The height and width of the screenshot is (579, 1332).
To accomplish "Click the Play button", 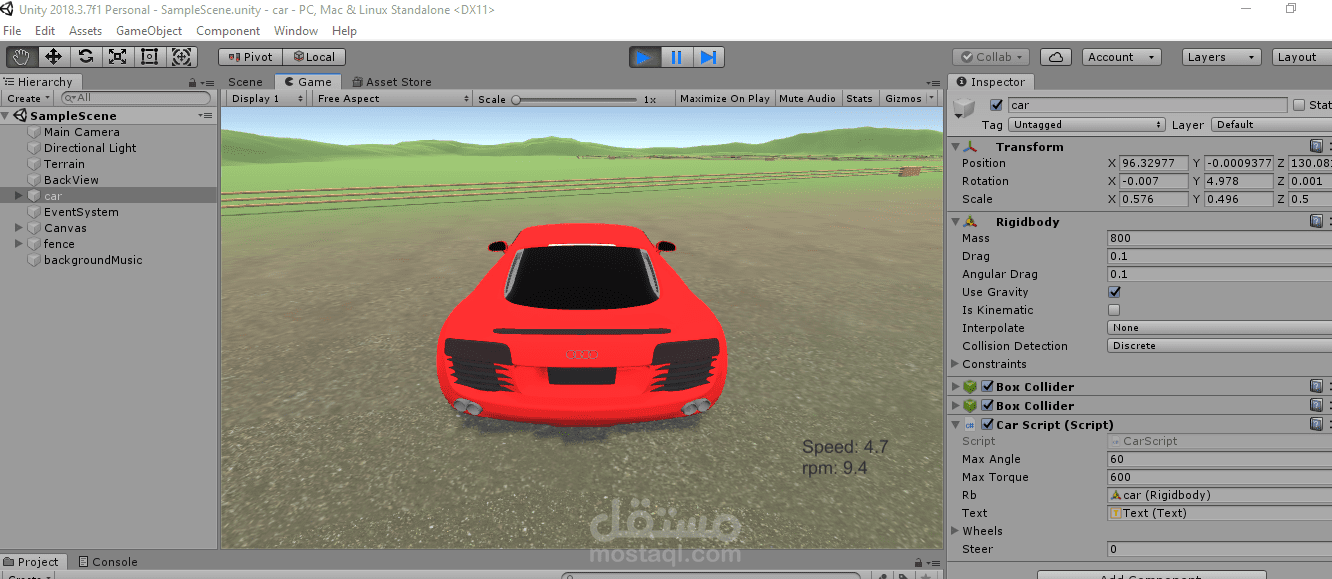I will click(645, 57).
